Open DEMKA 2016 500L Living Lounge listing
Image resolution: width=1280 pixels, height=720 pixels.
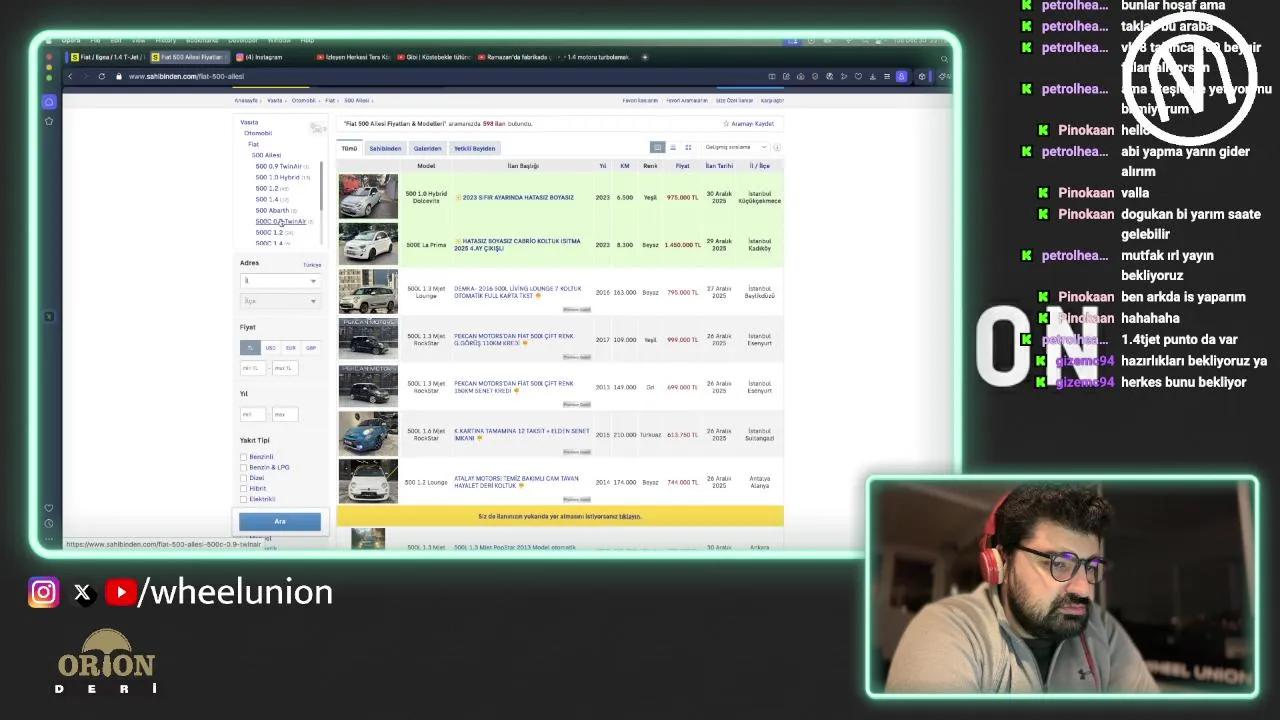click(x=517, y=292)
